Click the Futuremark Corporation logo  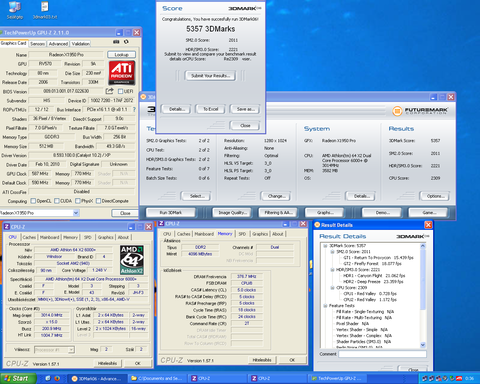pyautogui.click(x=420, y=111)
